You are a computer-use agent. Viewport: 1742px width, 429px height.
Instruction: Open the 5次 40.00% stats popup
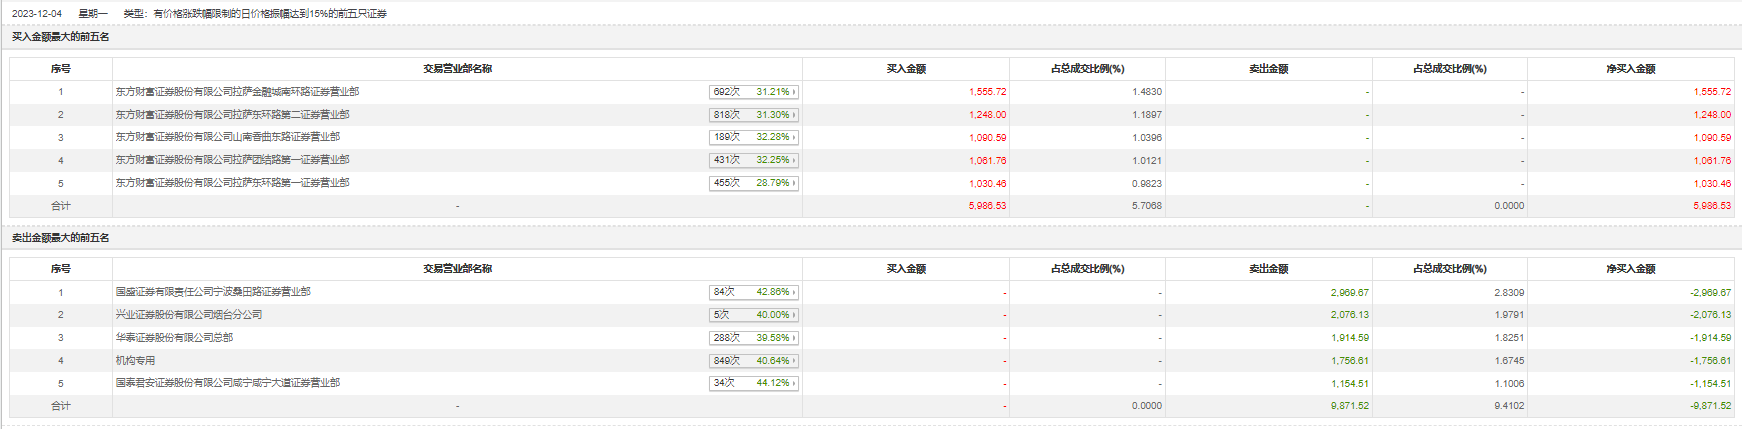pyautogui.click(x=754, y=315)
